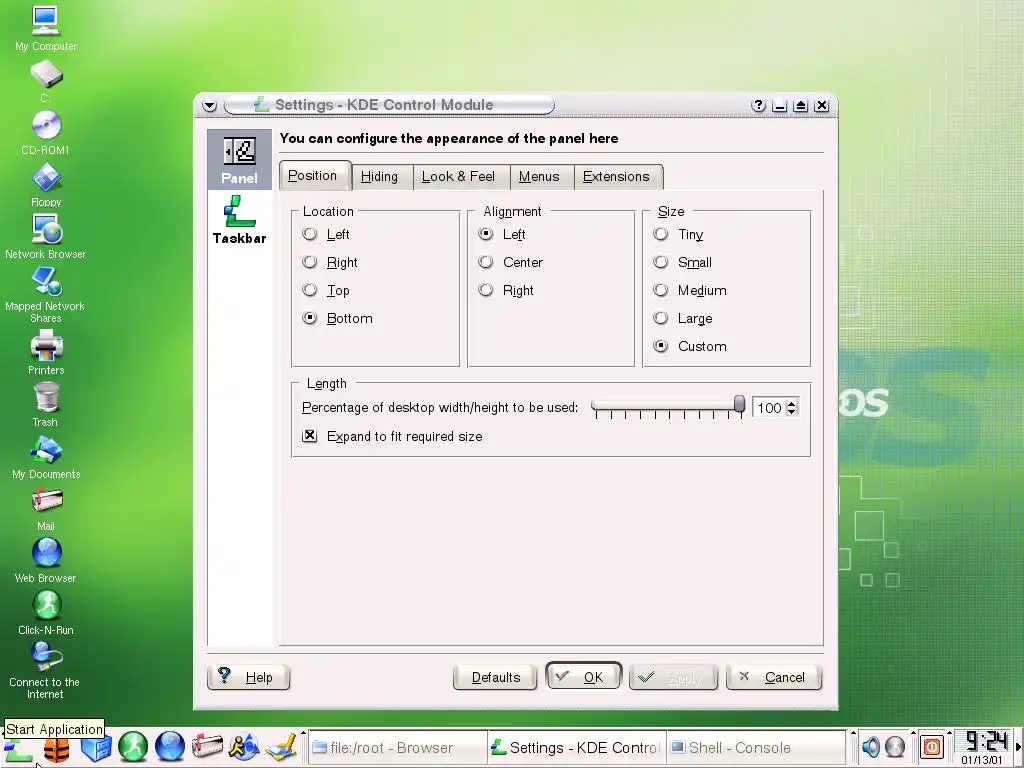Open the Floppy desktop icon
The width and height of the screenshot is (1024, 768).
click(46, 185)
